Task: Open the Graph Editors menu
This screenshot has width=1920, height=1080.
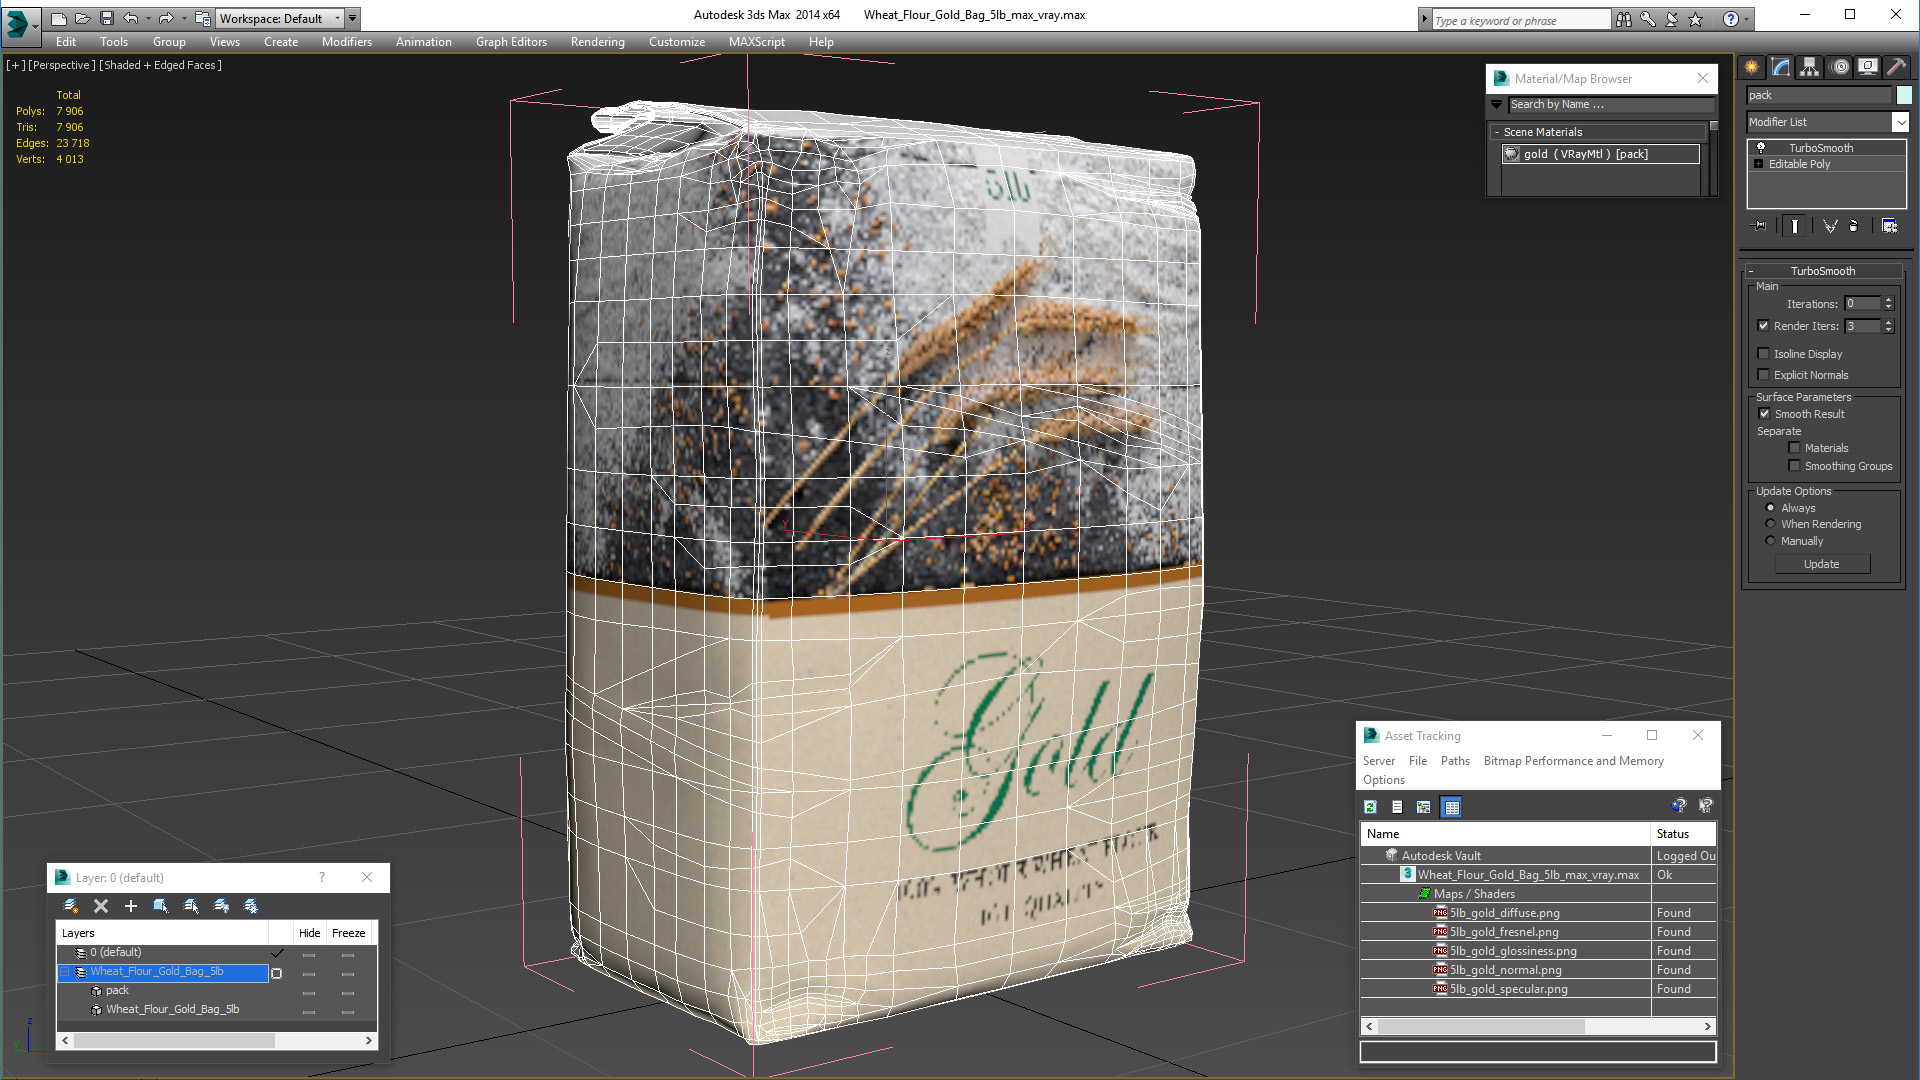Action: [511, 42]
